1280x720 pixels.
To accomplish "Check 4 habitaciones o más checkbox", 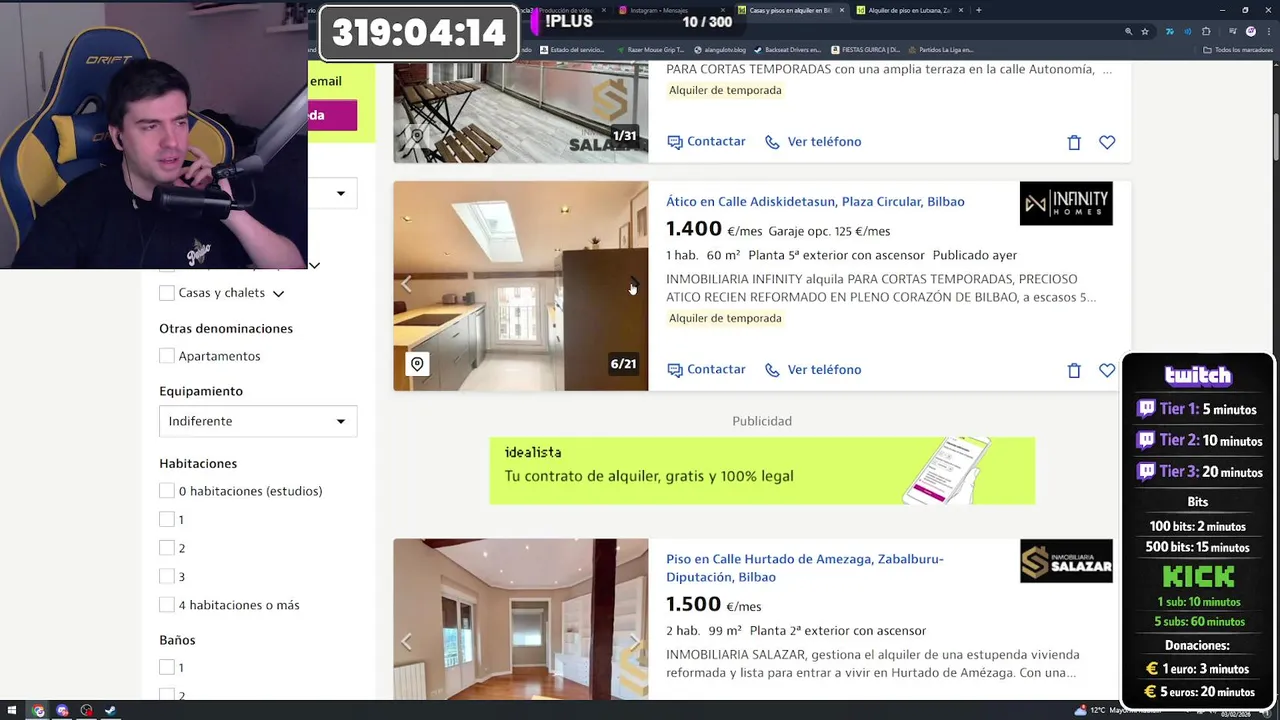I will click(x=167, y=605).
